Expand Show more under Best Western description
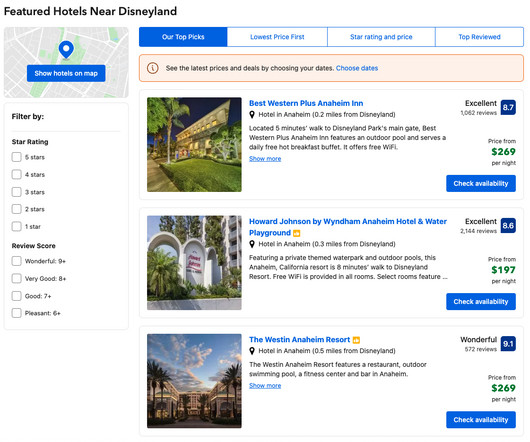Screen dimensions: 530x442 coord(265,159)
